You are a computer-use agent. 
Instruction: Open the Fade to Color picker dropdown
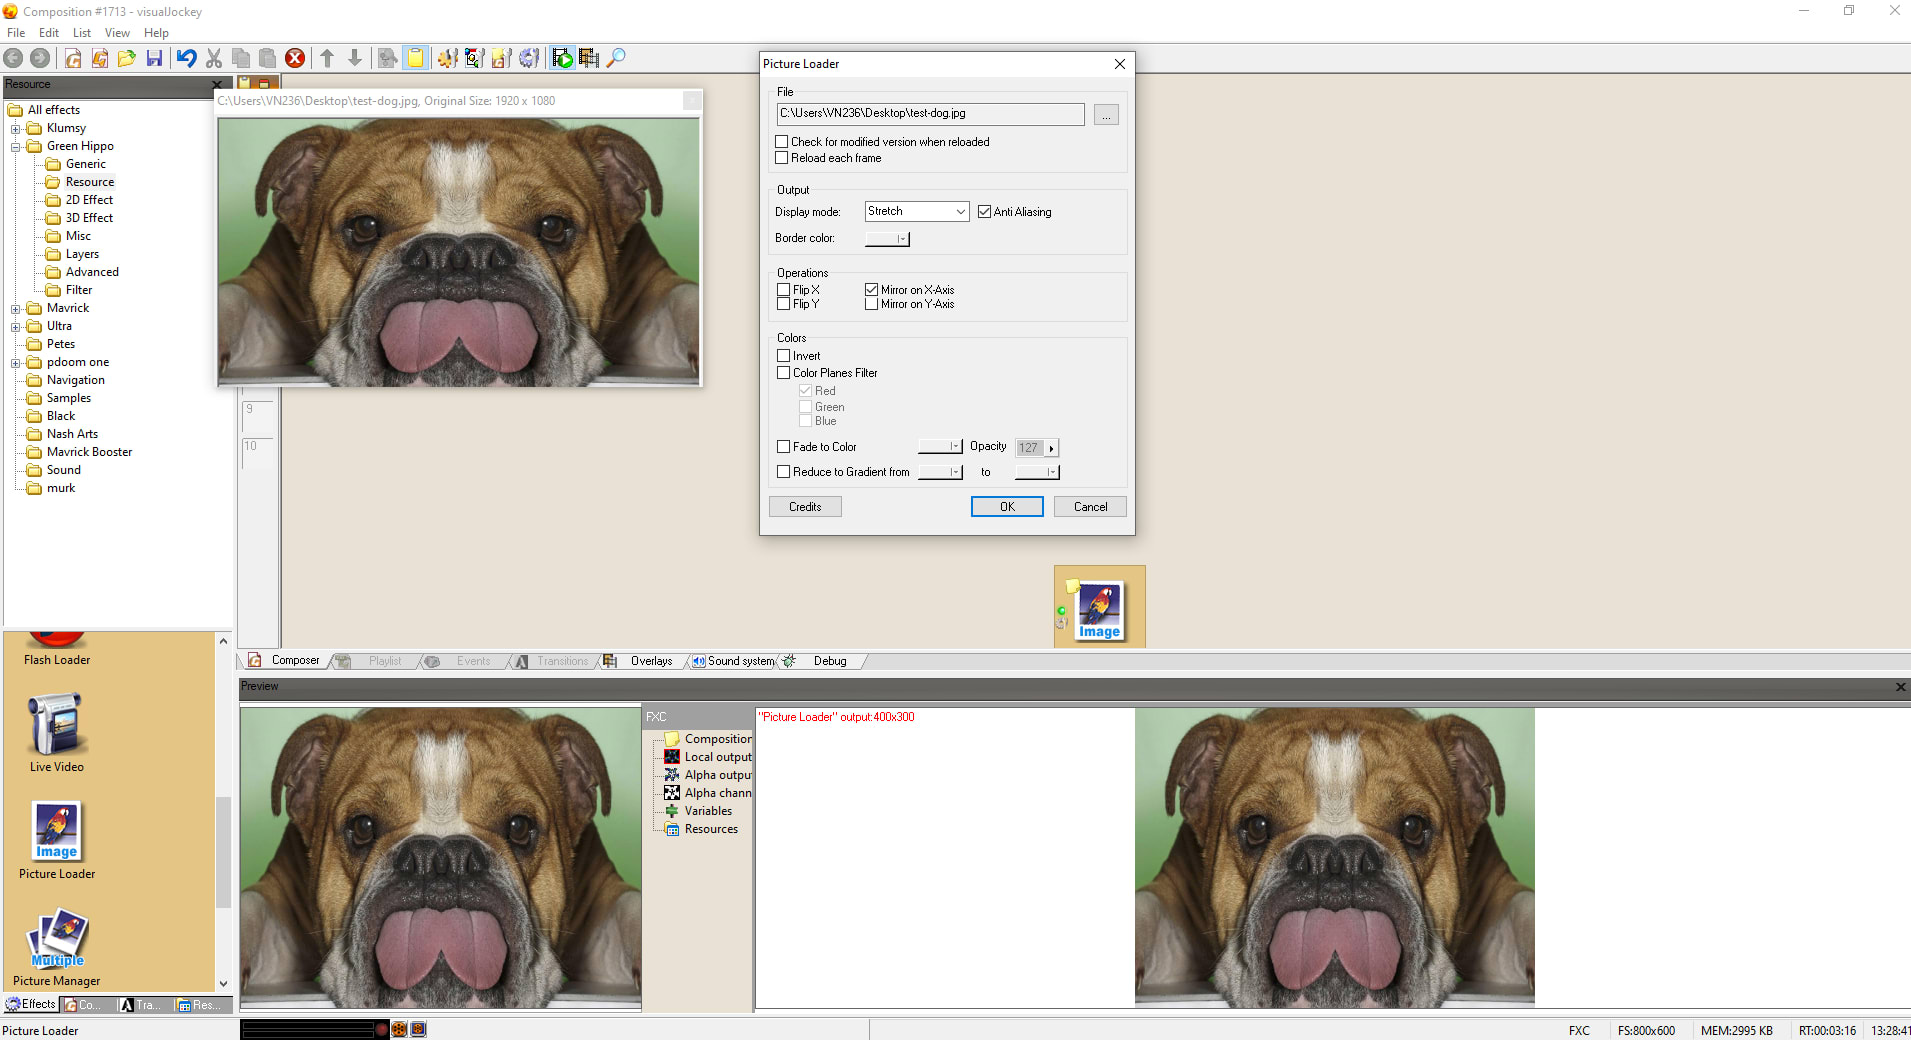940,447
